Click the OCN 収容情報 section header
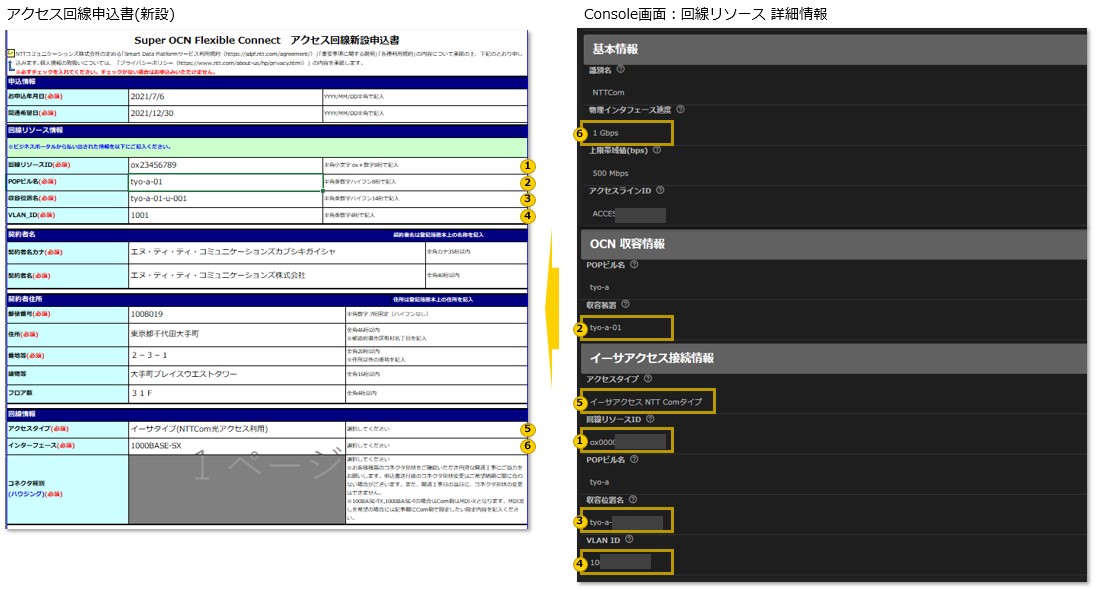Viewport: 1096px width, 591px height. (835, 244)
